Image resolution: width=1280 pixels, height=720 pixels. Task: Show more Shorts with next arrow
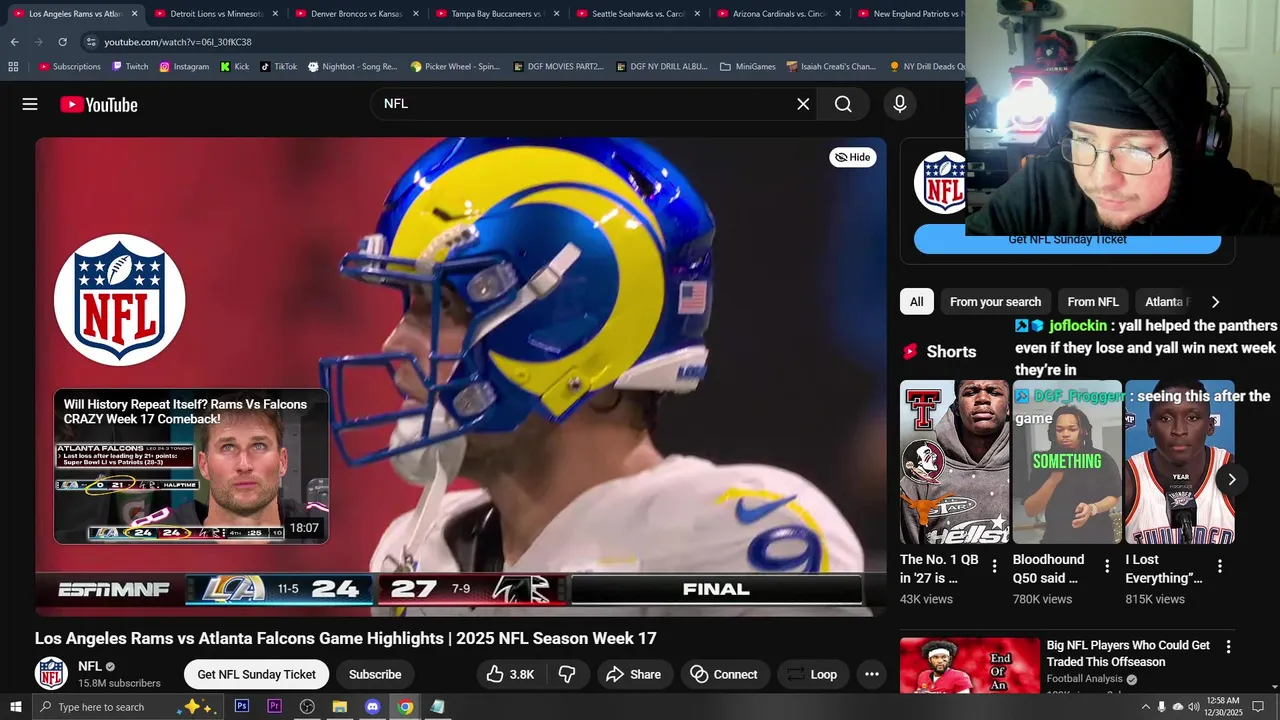[x=1232, y=479]
